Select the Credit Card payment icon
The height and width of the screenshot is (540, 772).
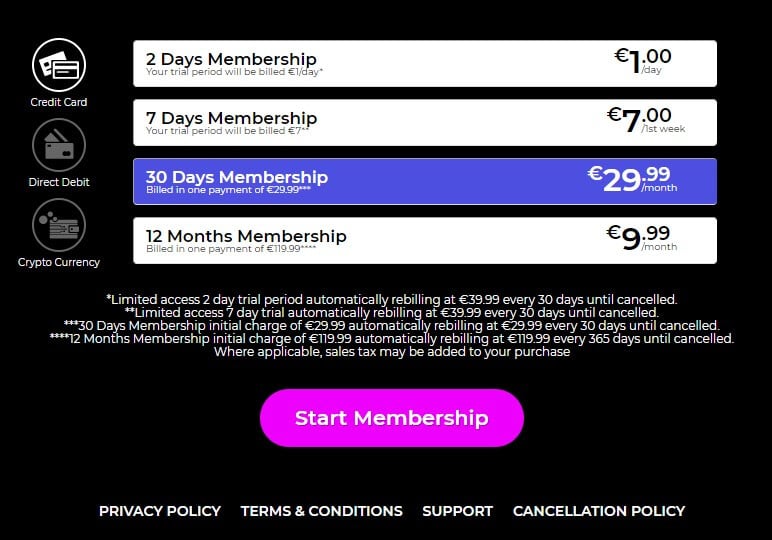pyautogui.click(x=59, y=65)
